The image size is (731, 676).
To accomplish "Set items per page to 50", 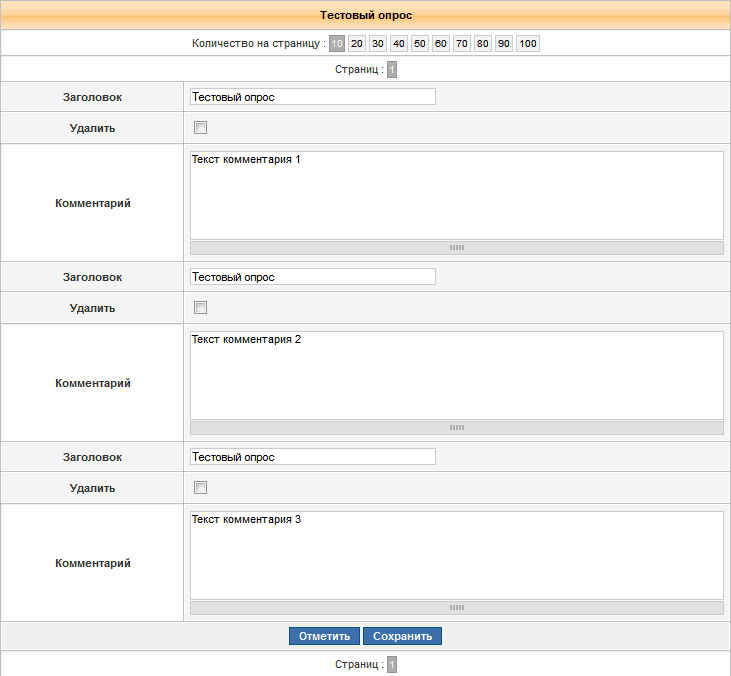I will click(x=419, y=44).
